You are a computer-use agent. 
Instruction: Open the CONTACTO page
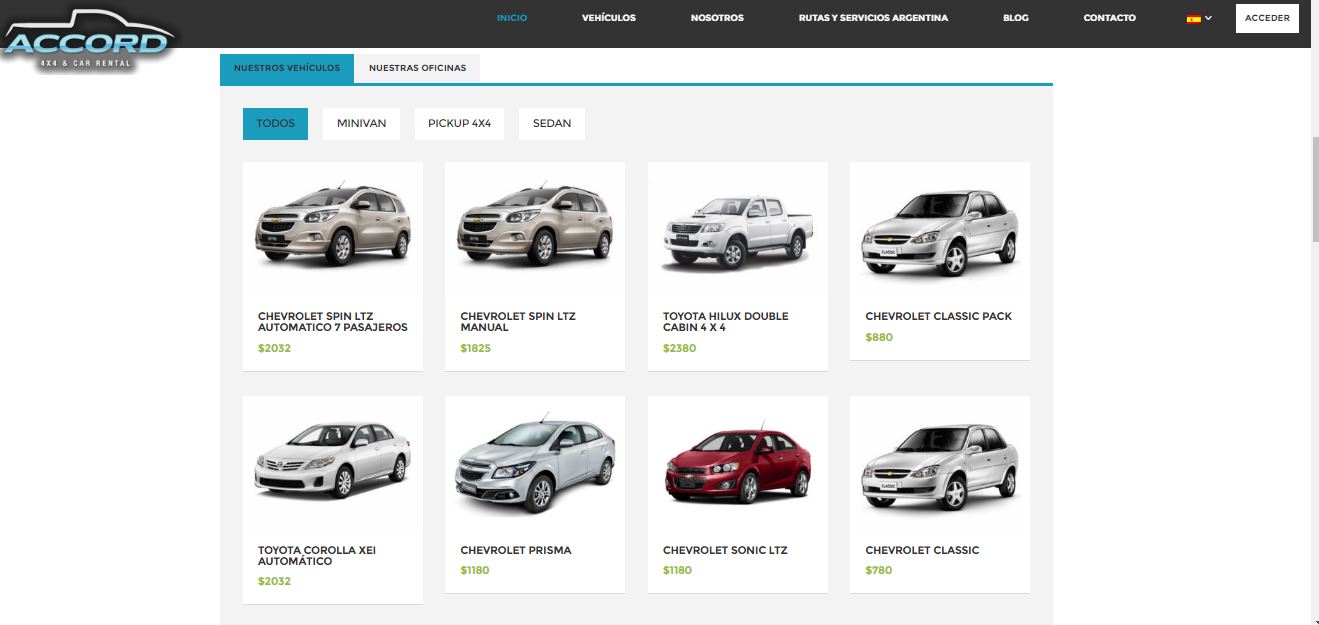1109,17
